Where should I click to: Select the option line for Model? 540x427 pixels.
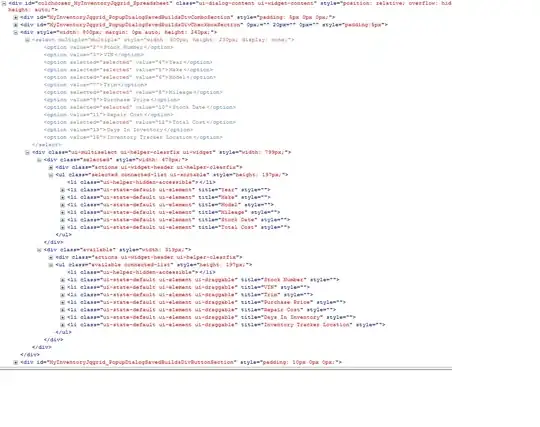tap(130, 77)
